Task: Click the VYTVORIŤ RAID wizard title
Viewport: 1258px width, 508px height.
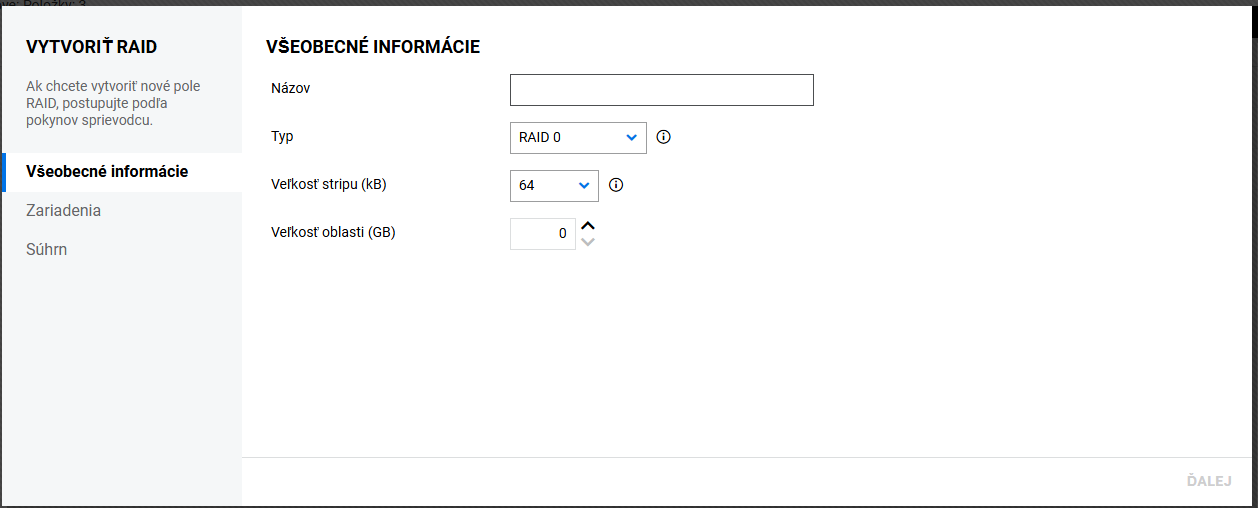Action: click(91, 47)
